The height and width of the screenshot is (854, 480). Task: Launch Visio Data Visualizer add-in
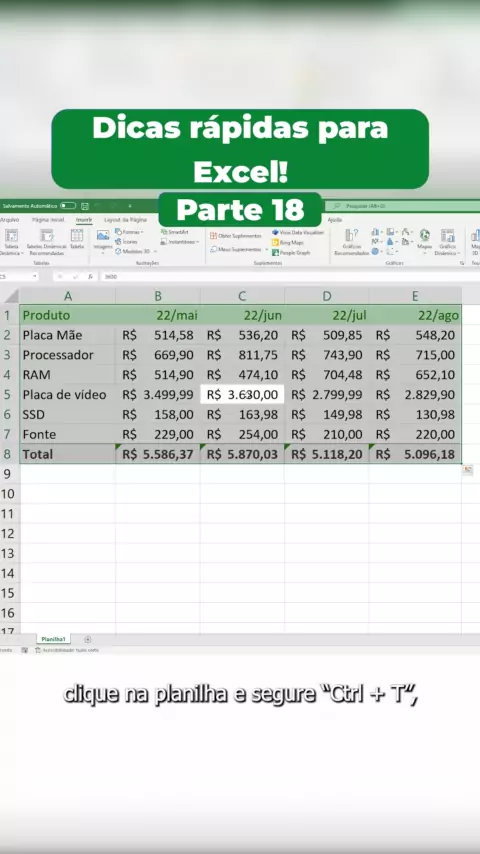pos(297,232)
